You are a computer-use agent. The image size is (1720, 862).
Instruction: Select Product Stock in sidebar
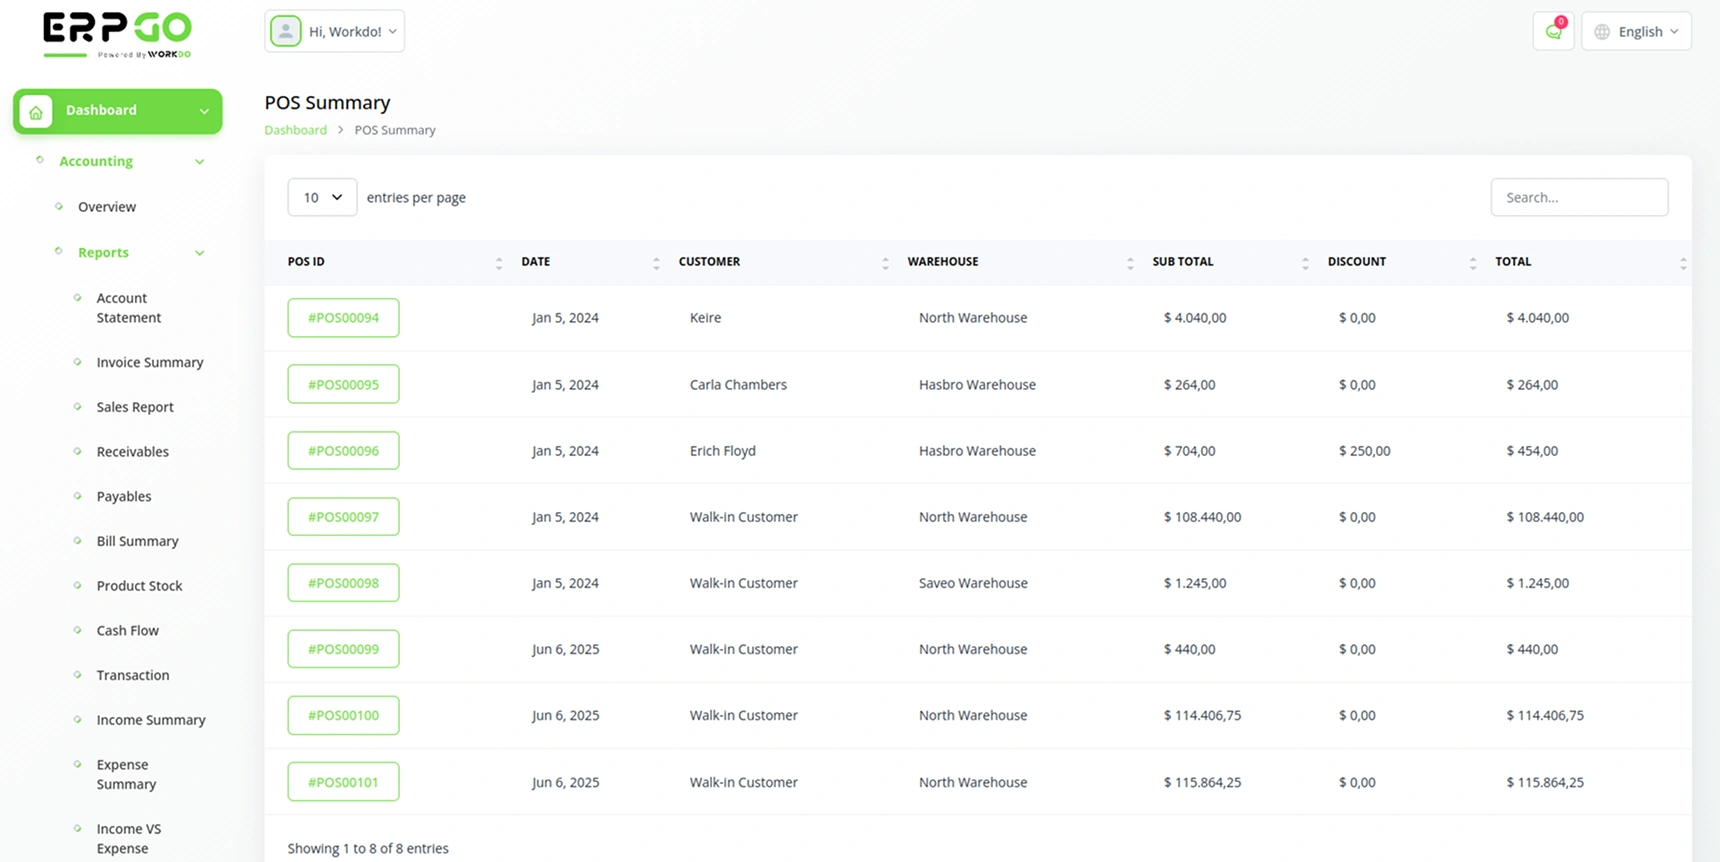click(139, 586)
